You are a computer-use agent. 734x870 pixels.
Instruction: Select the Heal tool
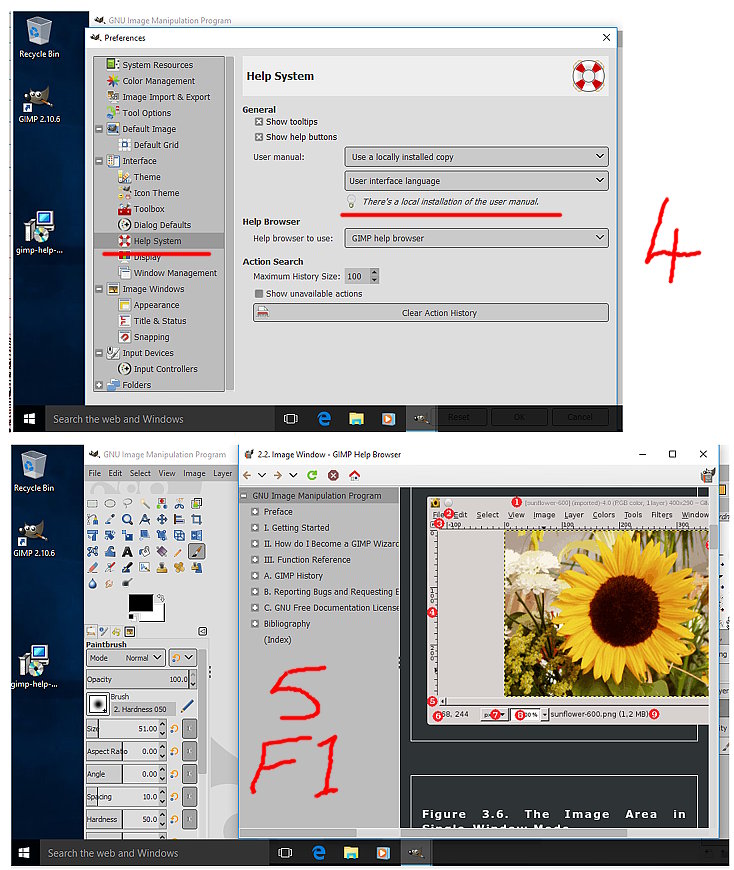[x=179, y=568]
